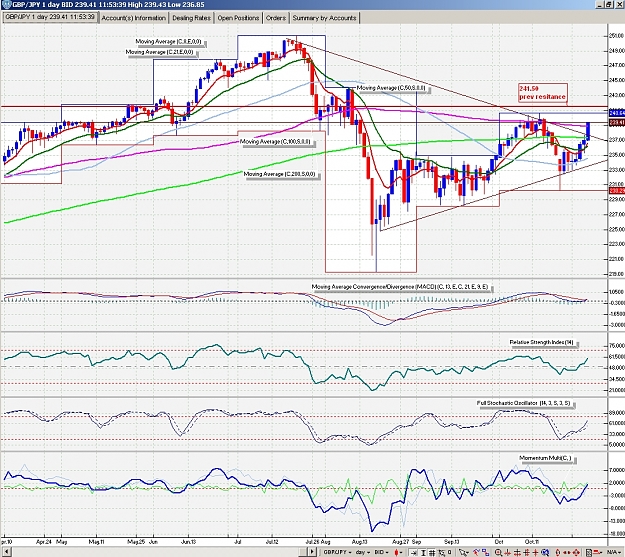Open the day timeframe dropdown

coord(363,552)
